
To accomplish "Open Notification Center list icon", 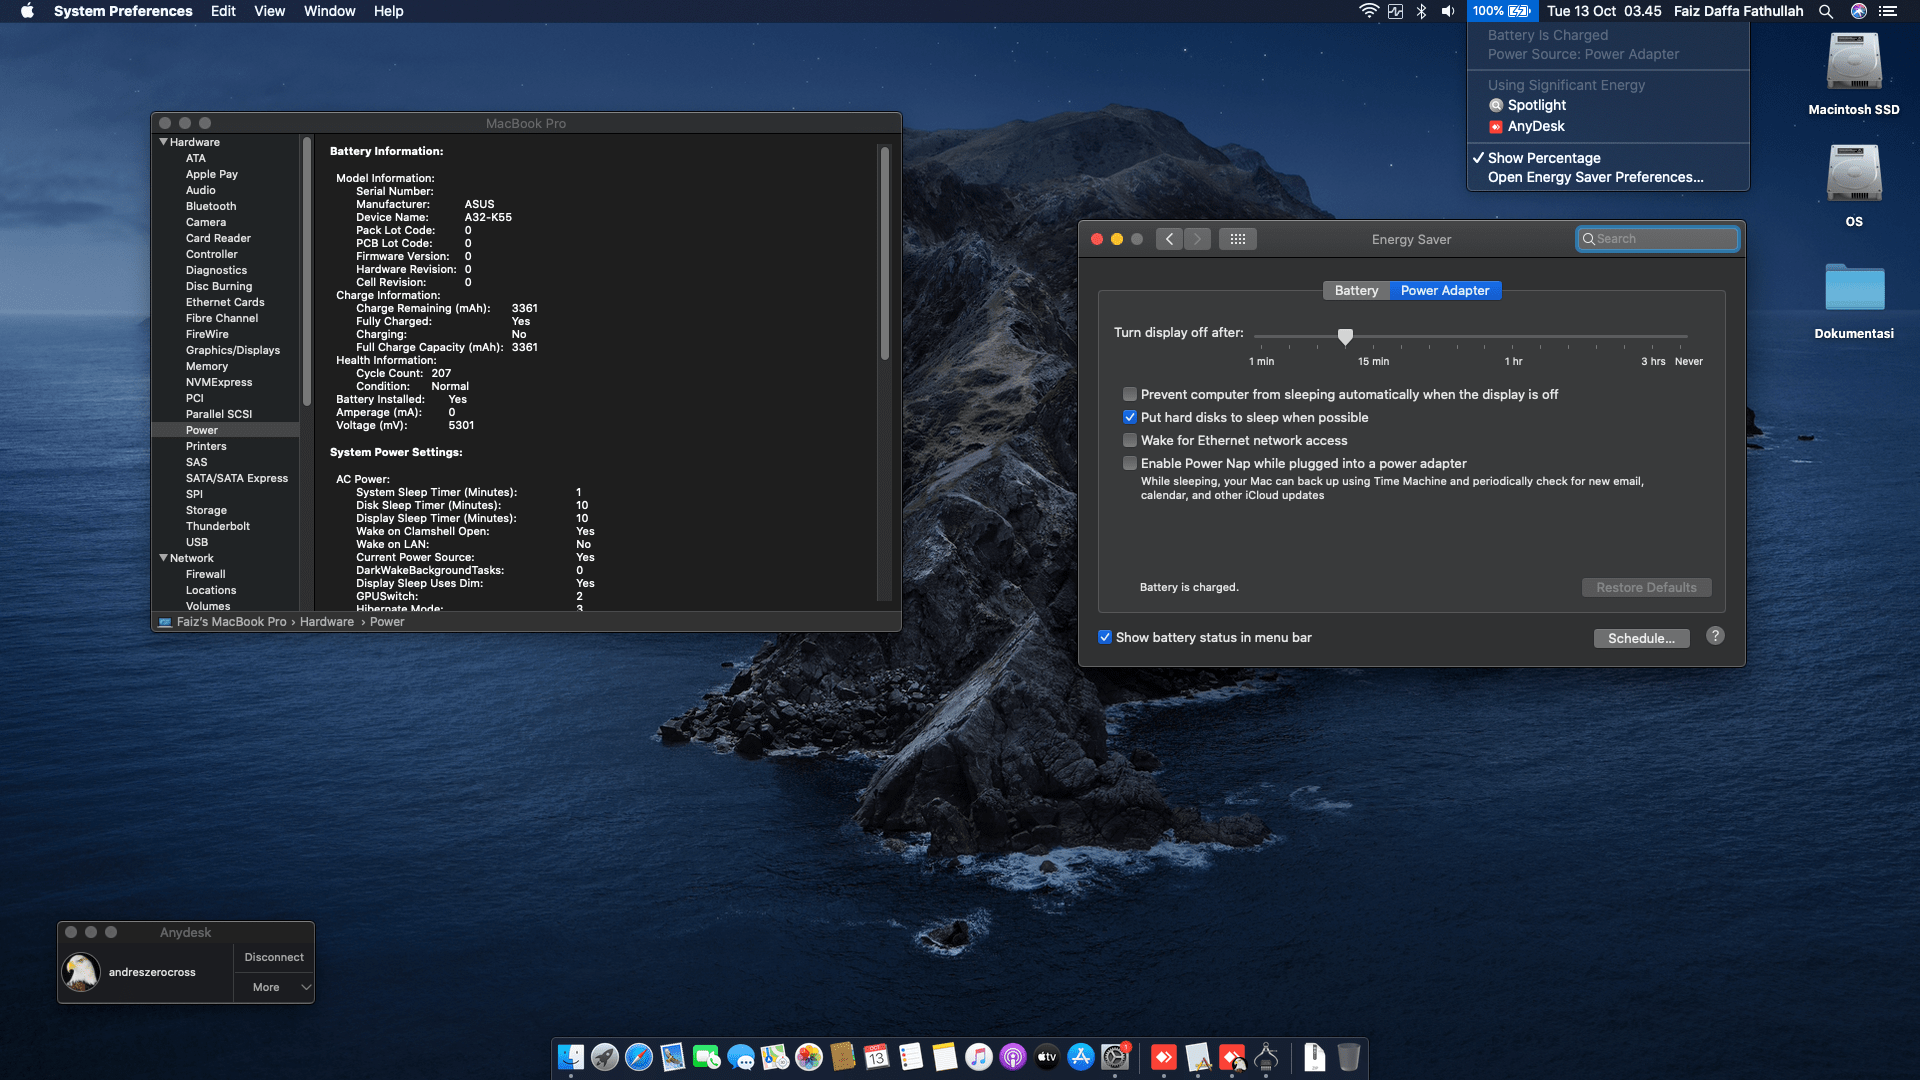I will 1888,11.
